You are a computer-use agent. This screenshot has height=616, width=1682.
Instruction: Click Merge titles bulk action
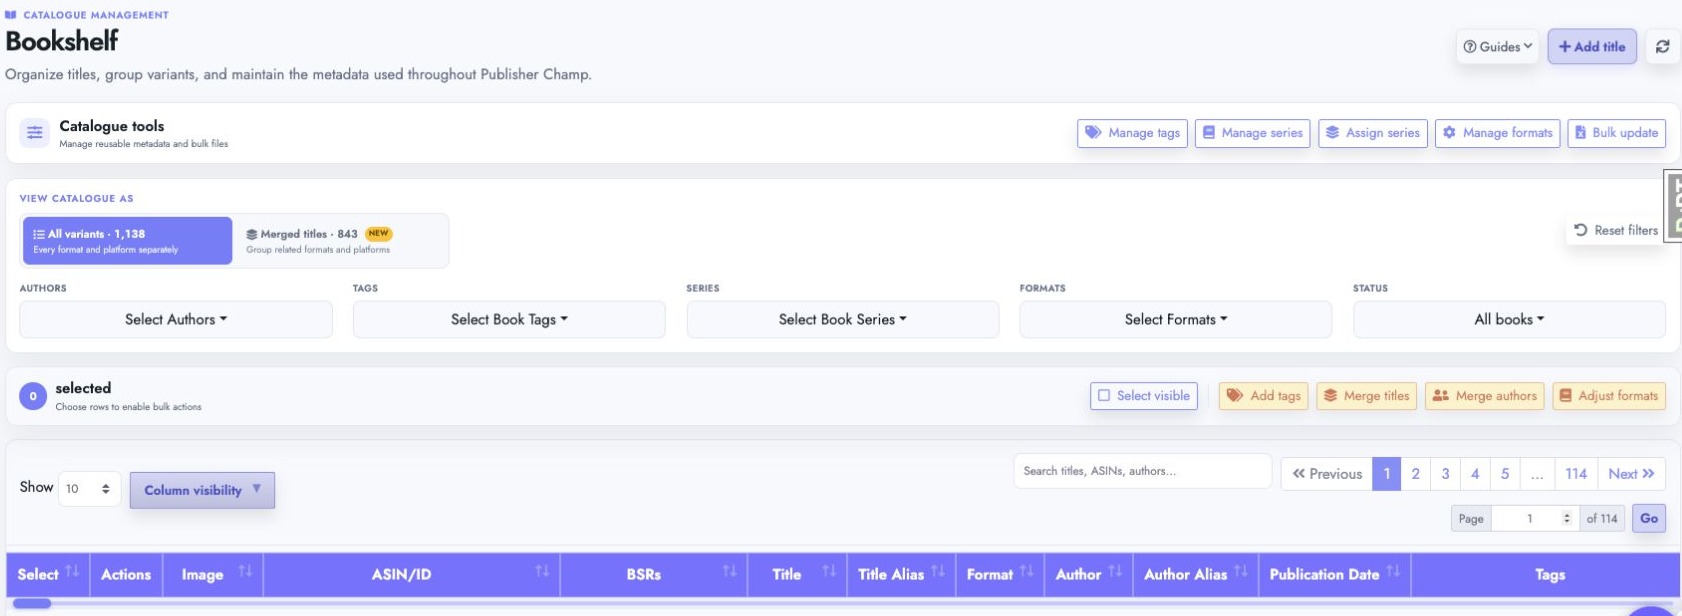coord(1366,396)
